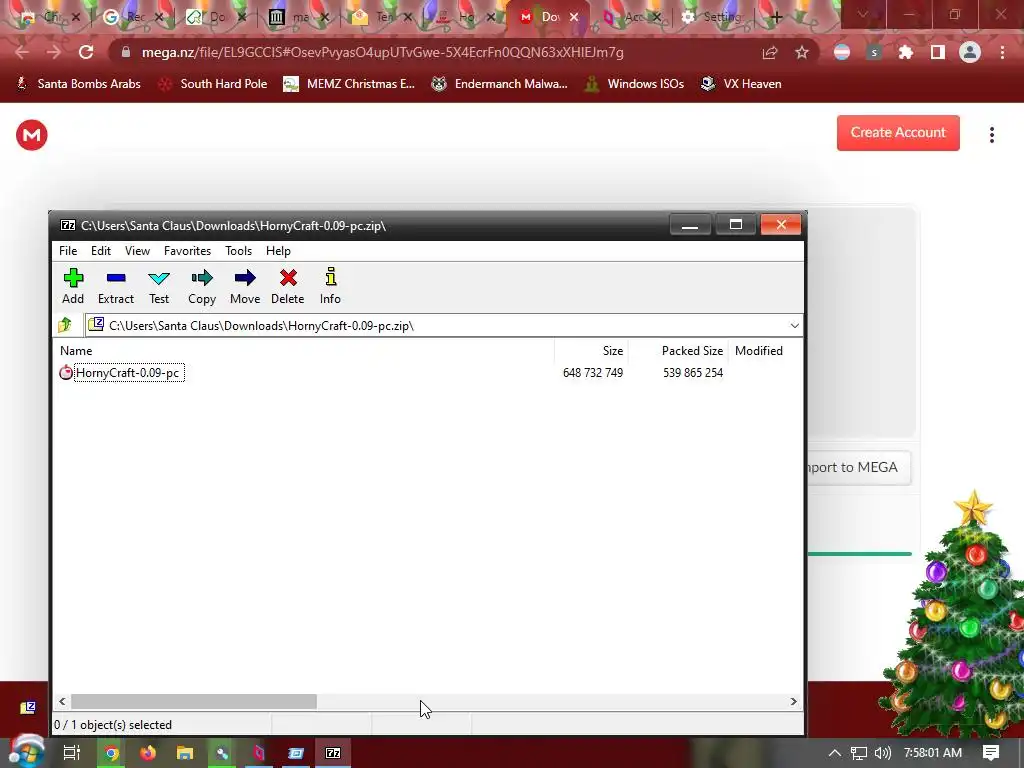Share this page from the address bar

click(x=770, y=52)
